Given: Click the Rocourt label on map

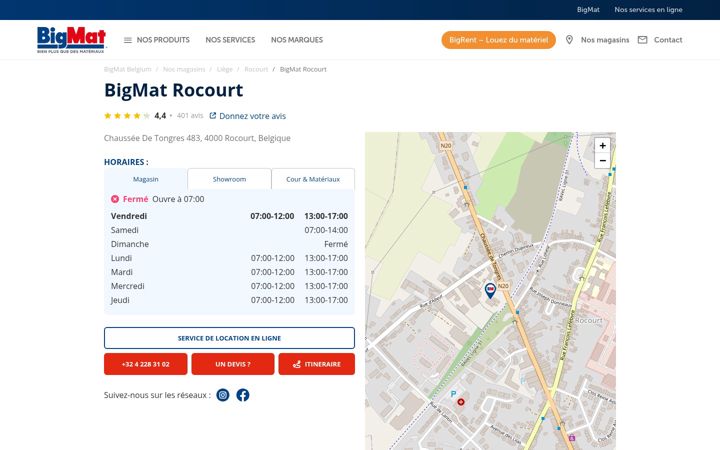Looking at the screenshot, I should click(589, 321).
